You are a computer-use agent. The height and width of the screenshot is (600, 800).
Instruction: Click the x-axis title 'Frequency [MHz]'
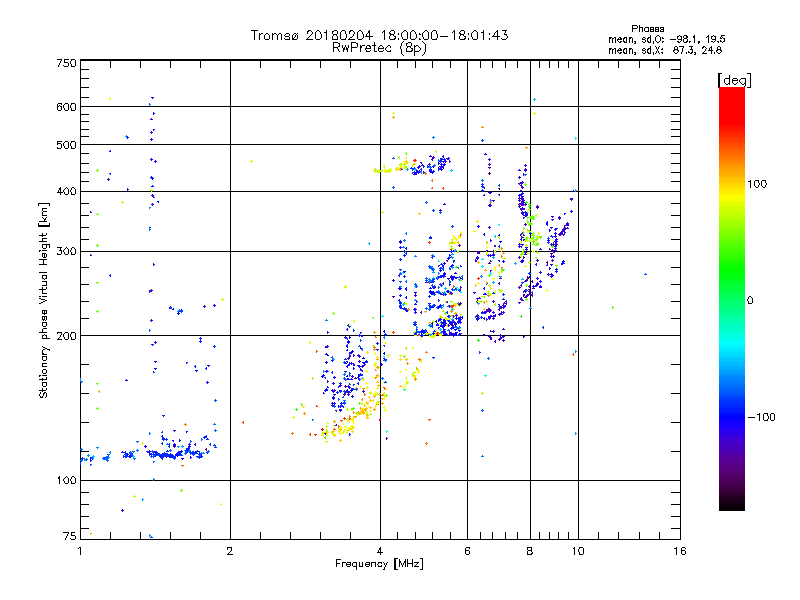pos(379,564)
